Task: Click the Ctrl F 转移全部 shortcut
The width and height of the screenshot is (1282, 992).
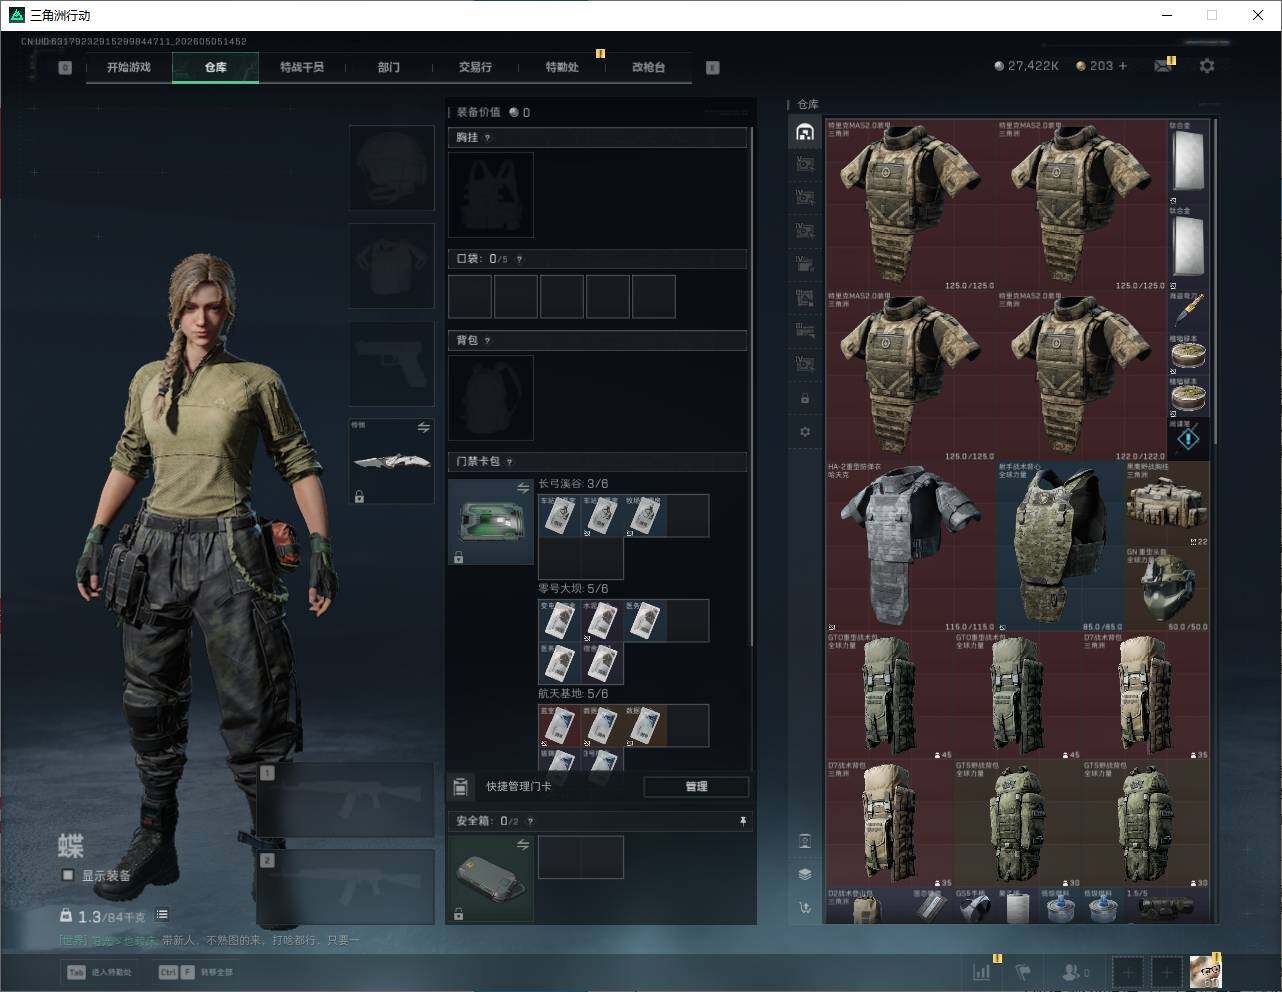Action: [x=196, y=972]
